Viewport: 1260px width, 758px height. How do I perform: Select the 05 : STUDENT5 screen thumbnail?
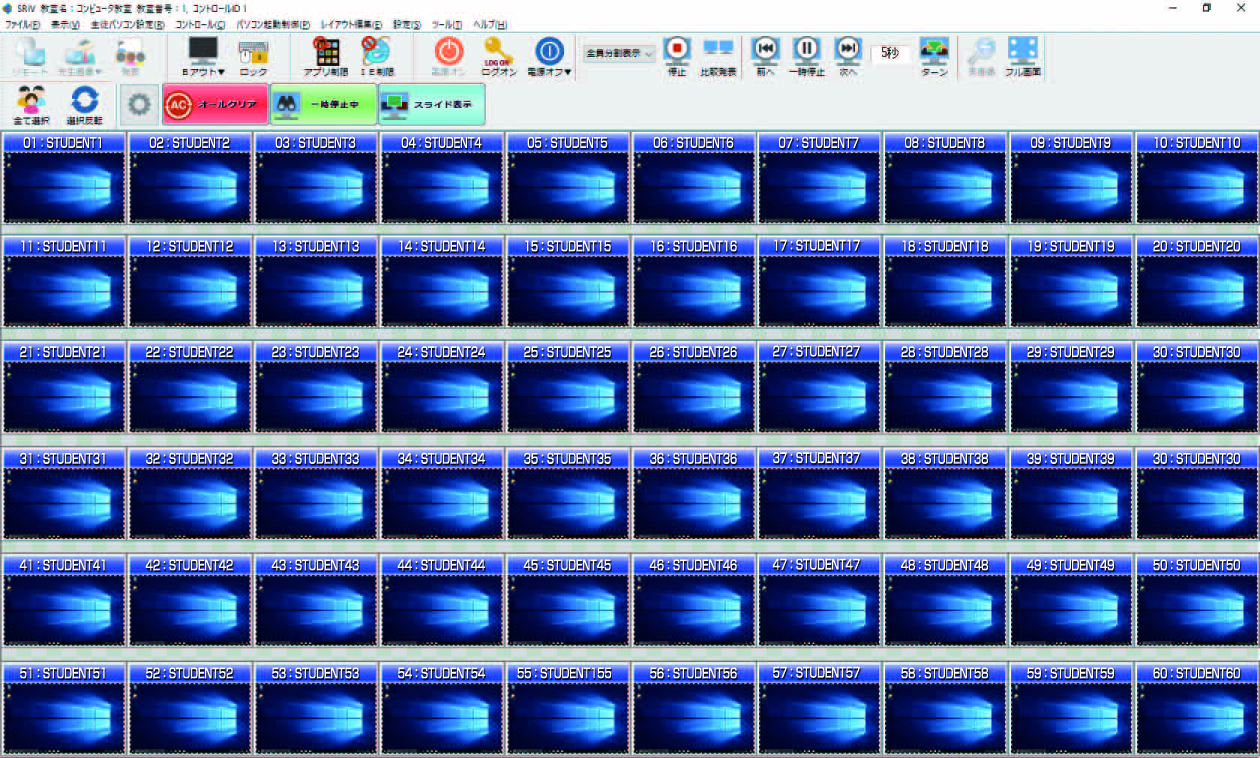click(567, 187)
